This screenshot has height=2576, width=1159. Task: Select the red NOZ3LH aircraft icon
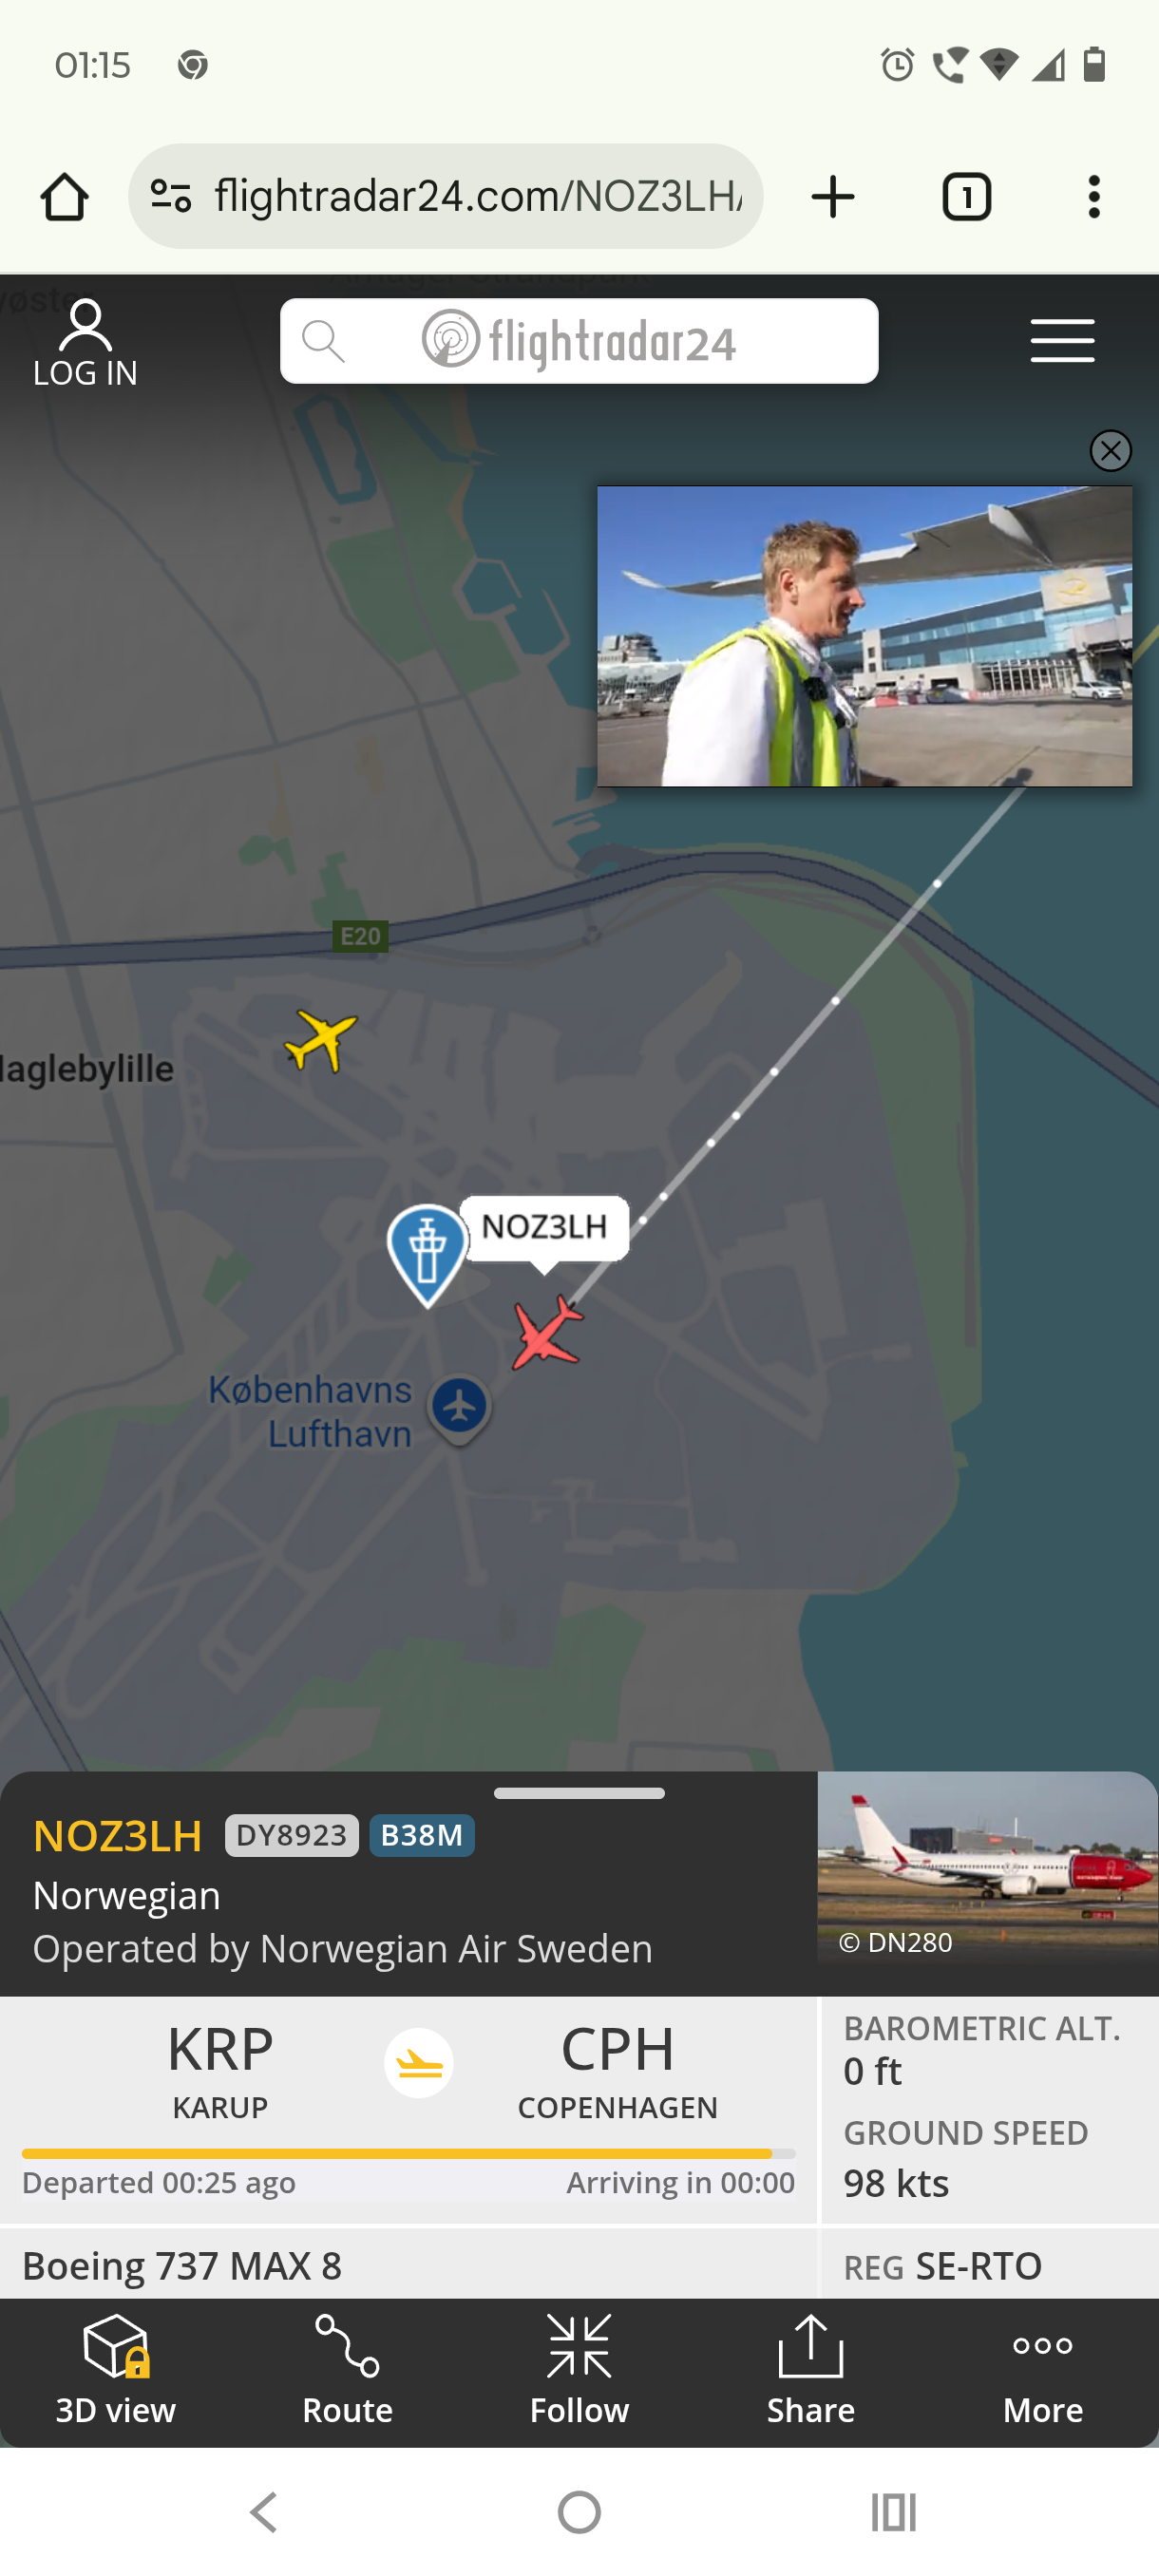tap(547, 1331)
